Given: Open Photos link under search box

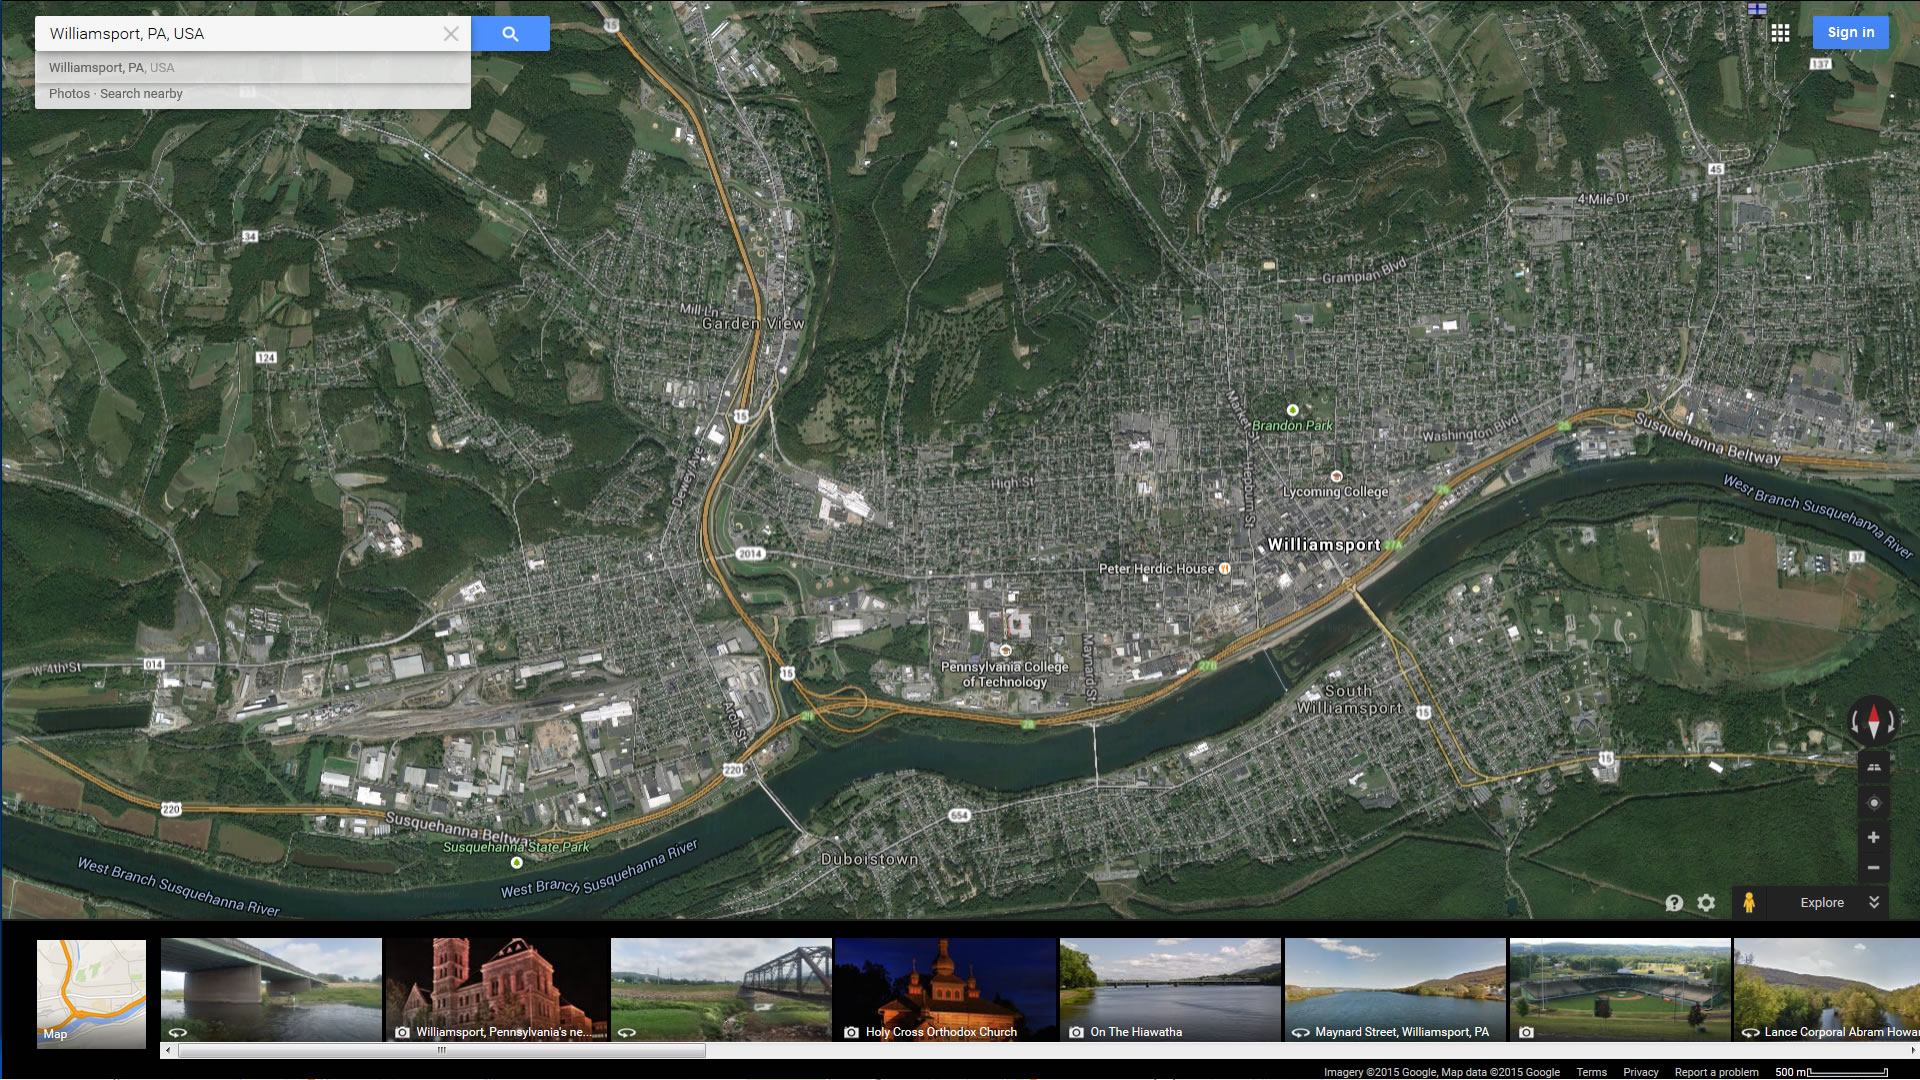Looking at the screenshot, I should tap(69, 94).
